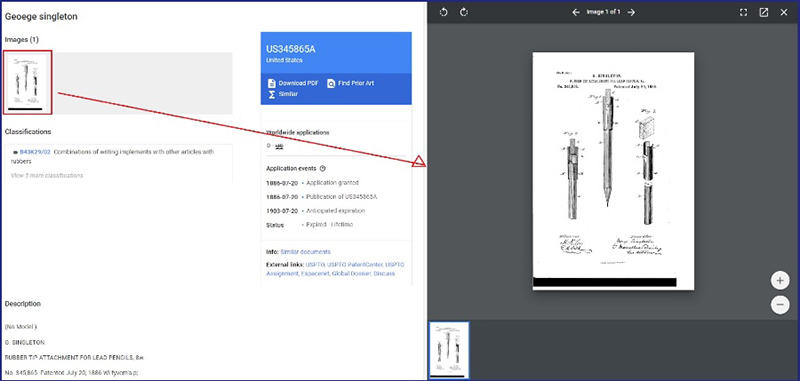800x381 pixels.
Task: Expand View more classifications
Action: coord(47,175)
